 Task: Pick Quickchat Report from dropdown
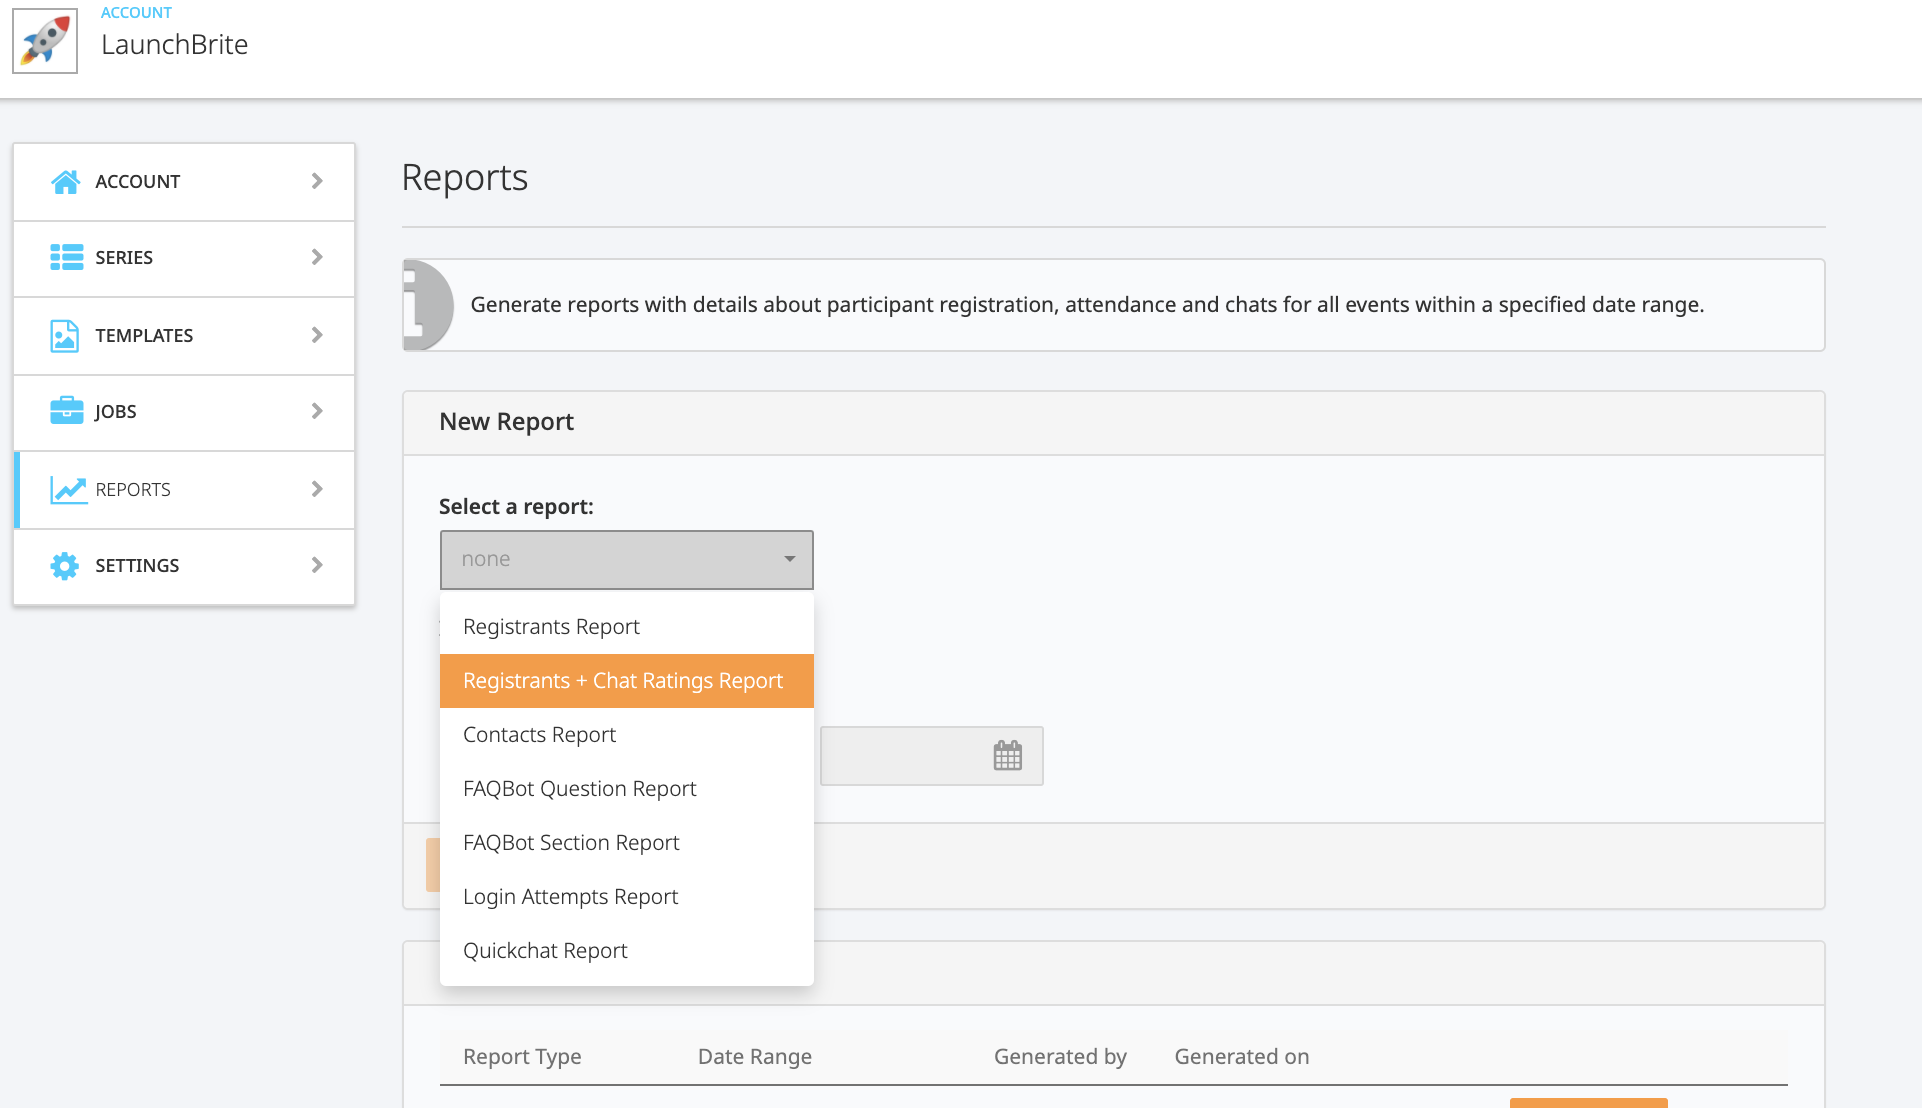pyautogui.click(x=545, y=951)
